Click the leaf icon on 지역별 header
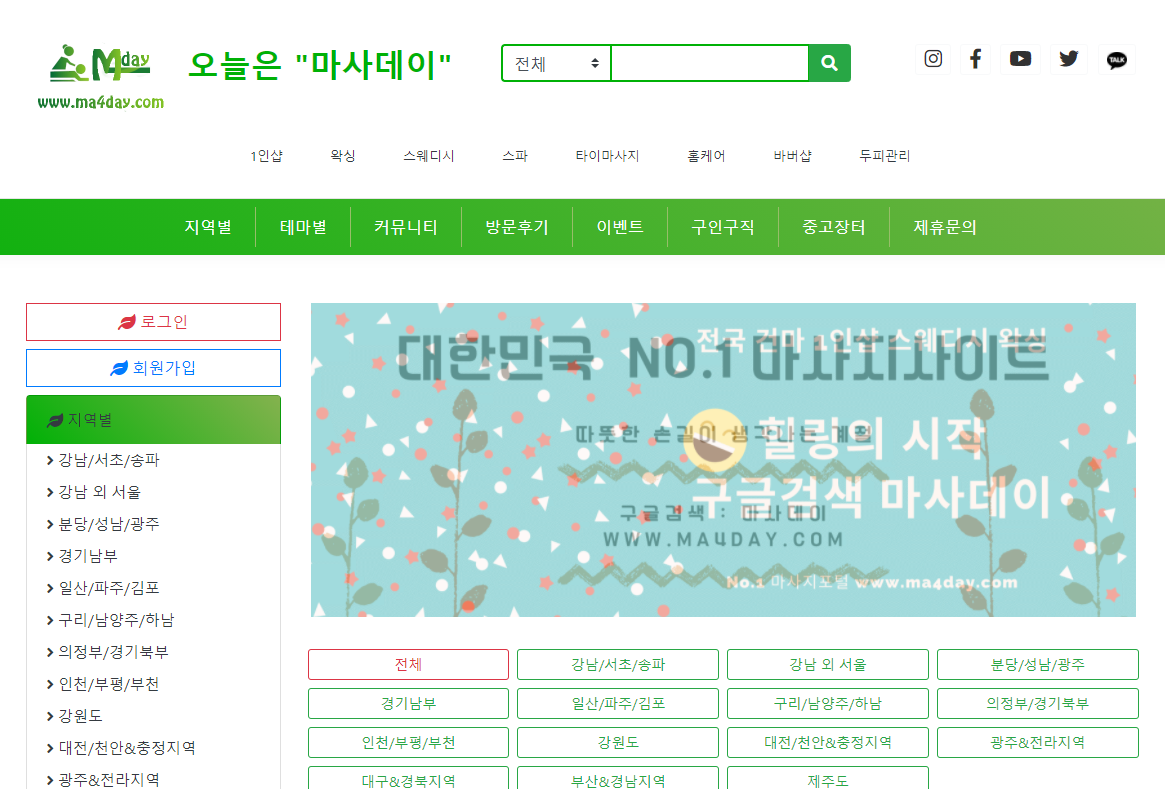The height and width of the screenshot is (789, 1165). (55, 421)
